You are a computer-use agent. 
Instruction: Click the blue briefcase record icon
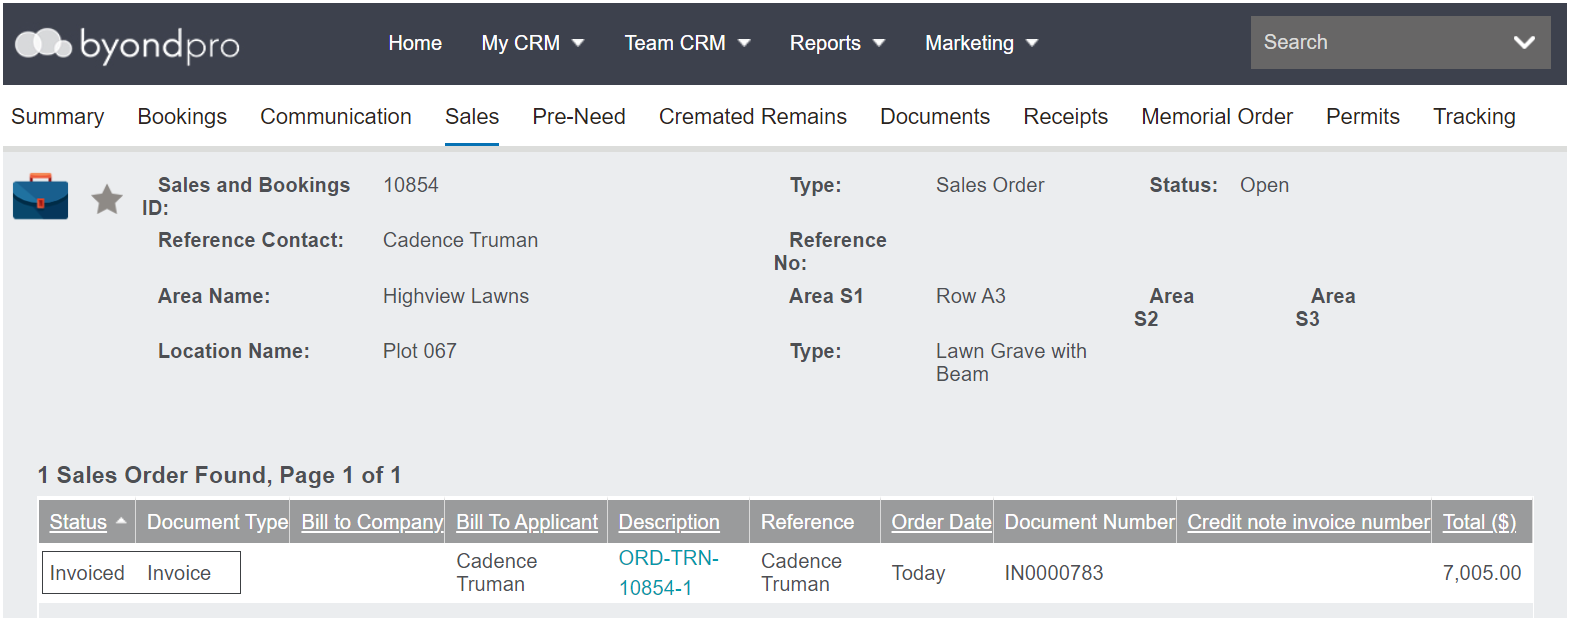(x=40, y=196)
